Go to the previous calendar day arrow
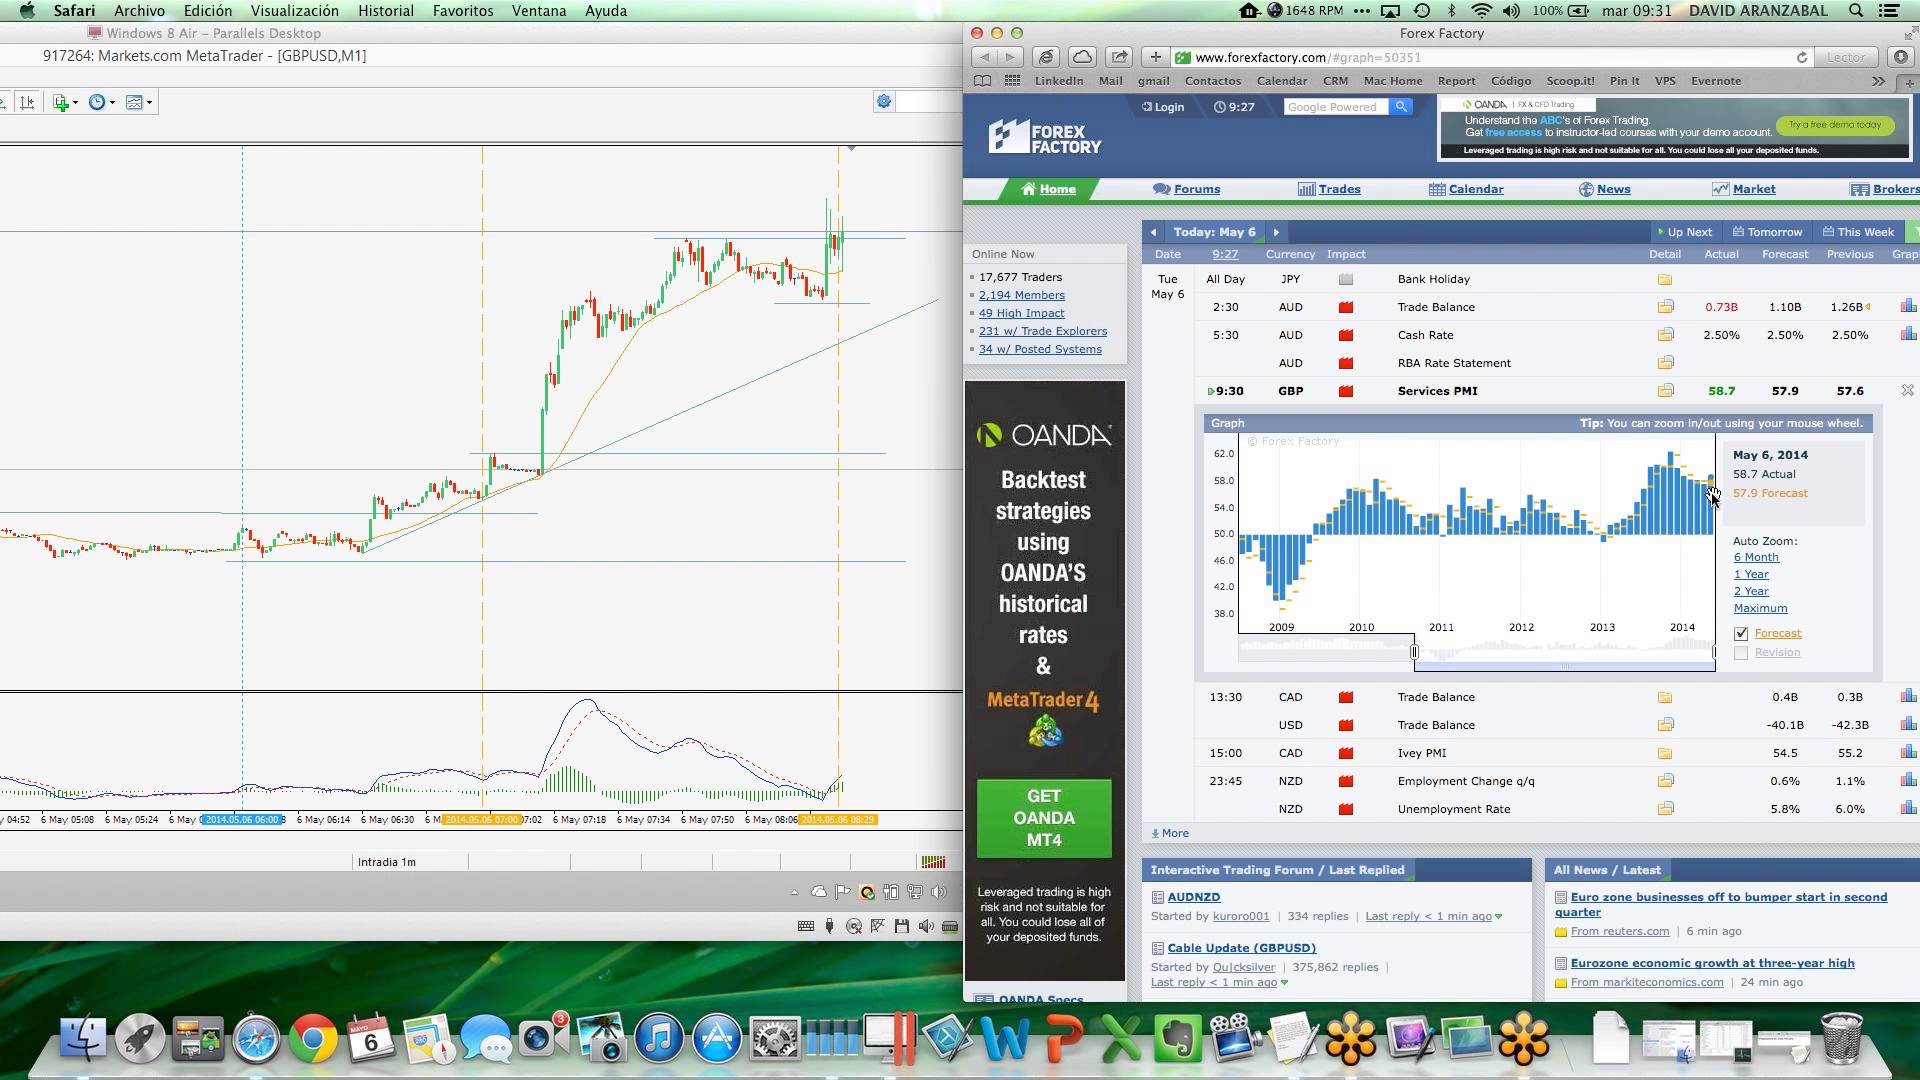Viewport: 1920px width, 1080px height. (x=1153, y=232)
